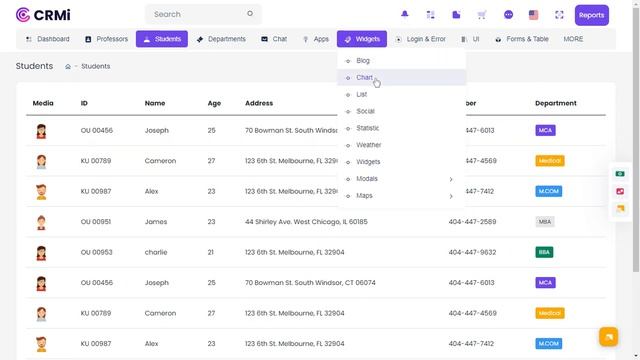Select the Students menu tab
Screen dimensions: 640x360
[162, 39]
